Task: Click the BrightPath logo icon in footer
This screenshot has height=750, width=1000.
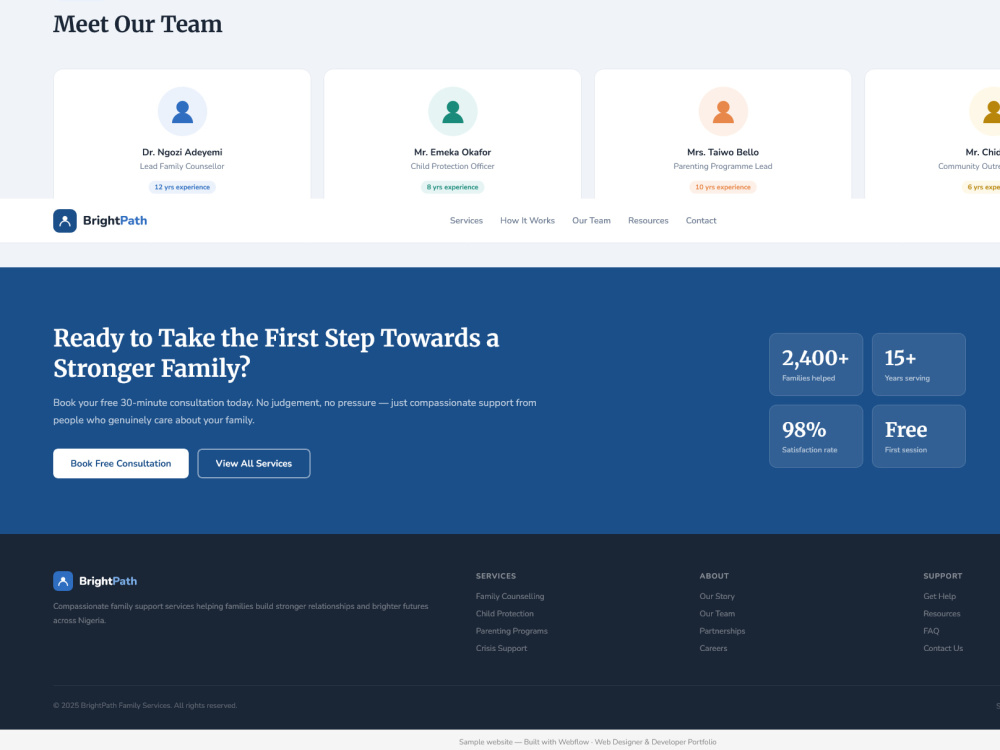Action: coord(62,581)
